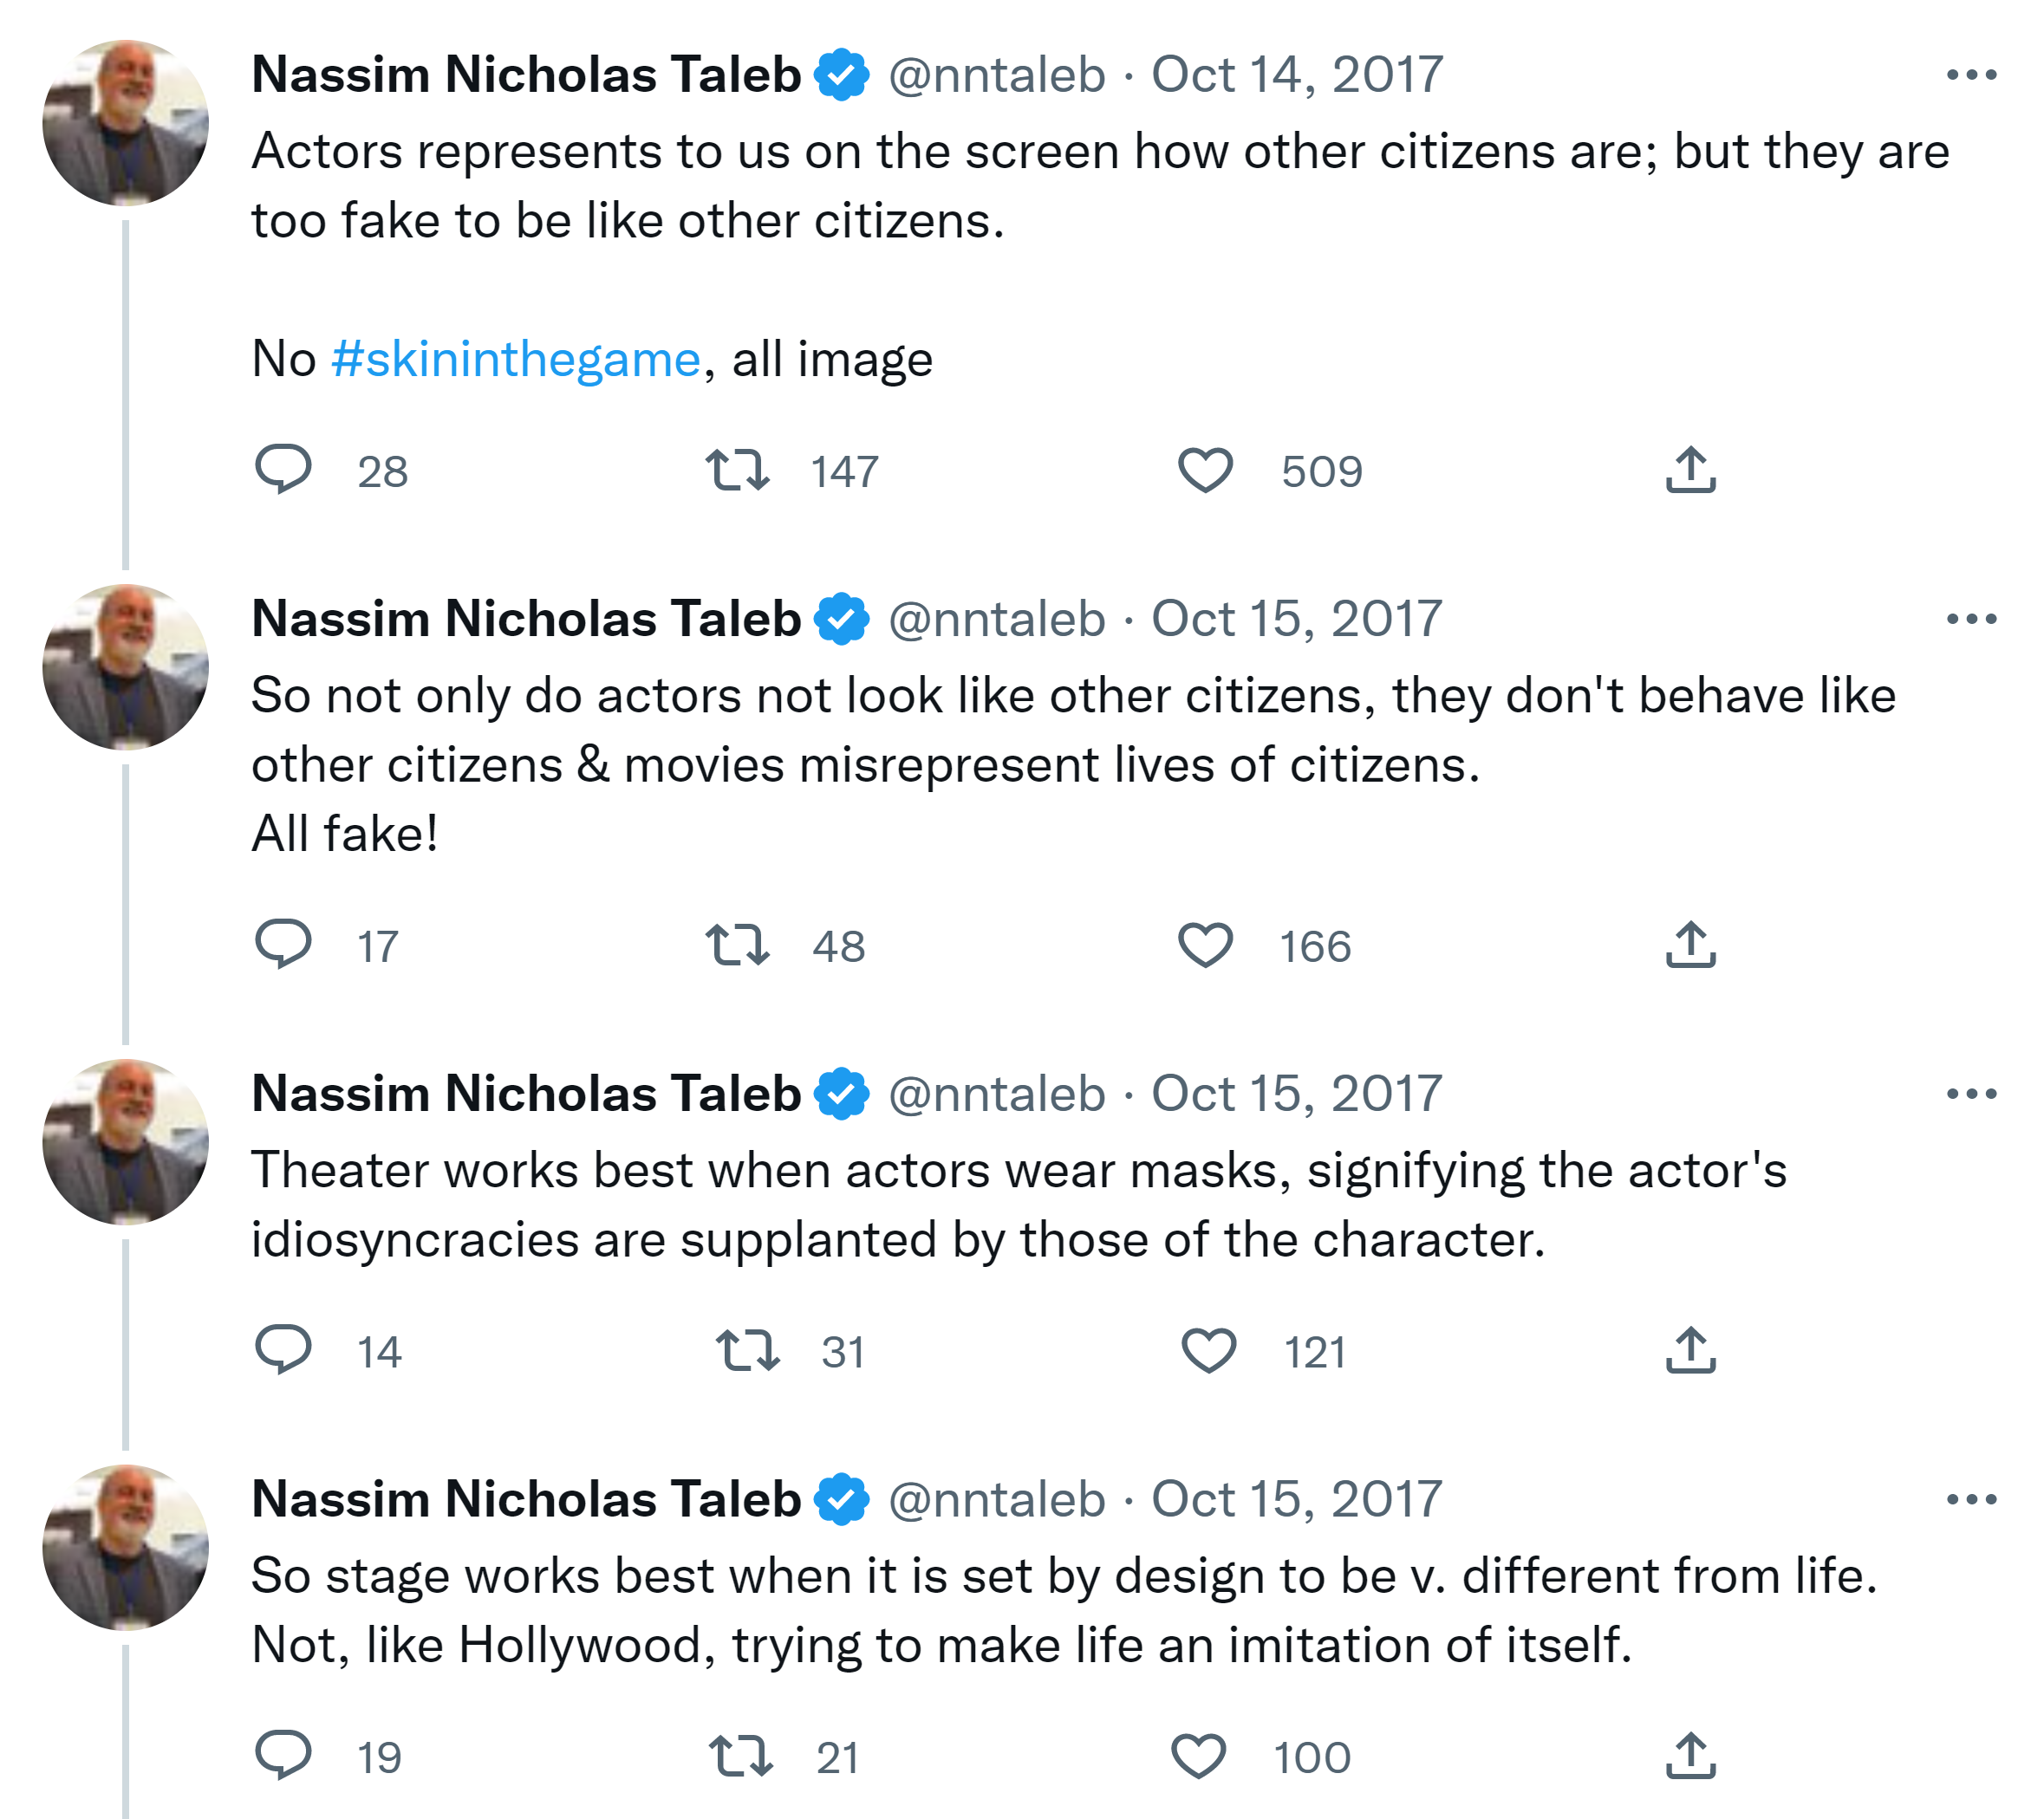
Task: Retweet the tweet with 31 retweets
Action: [747, 1350]
